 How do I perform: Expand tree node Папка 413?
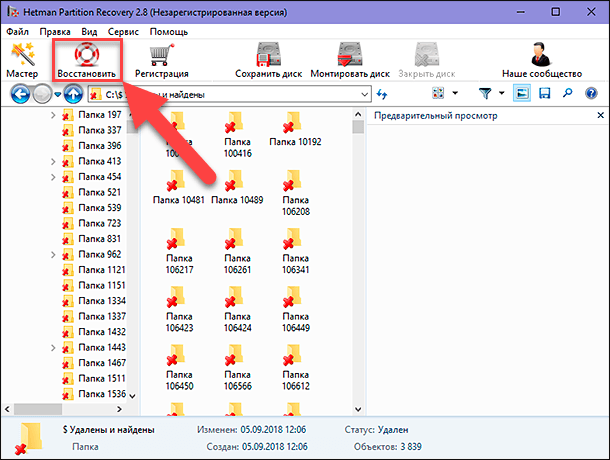pyautogui.click(x=53, y=162)
